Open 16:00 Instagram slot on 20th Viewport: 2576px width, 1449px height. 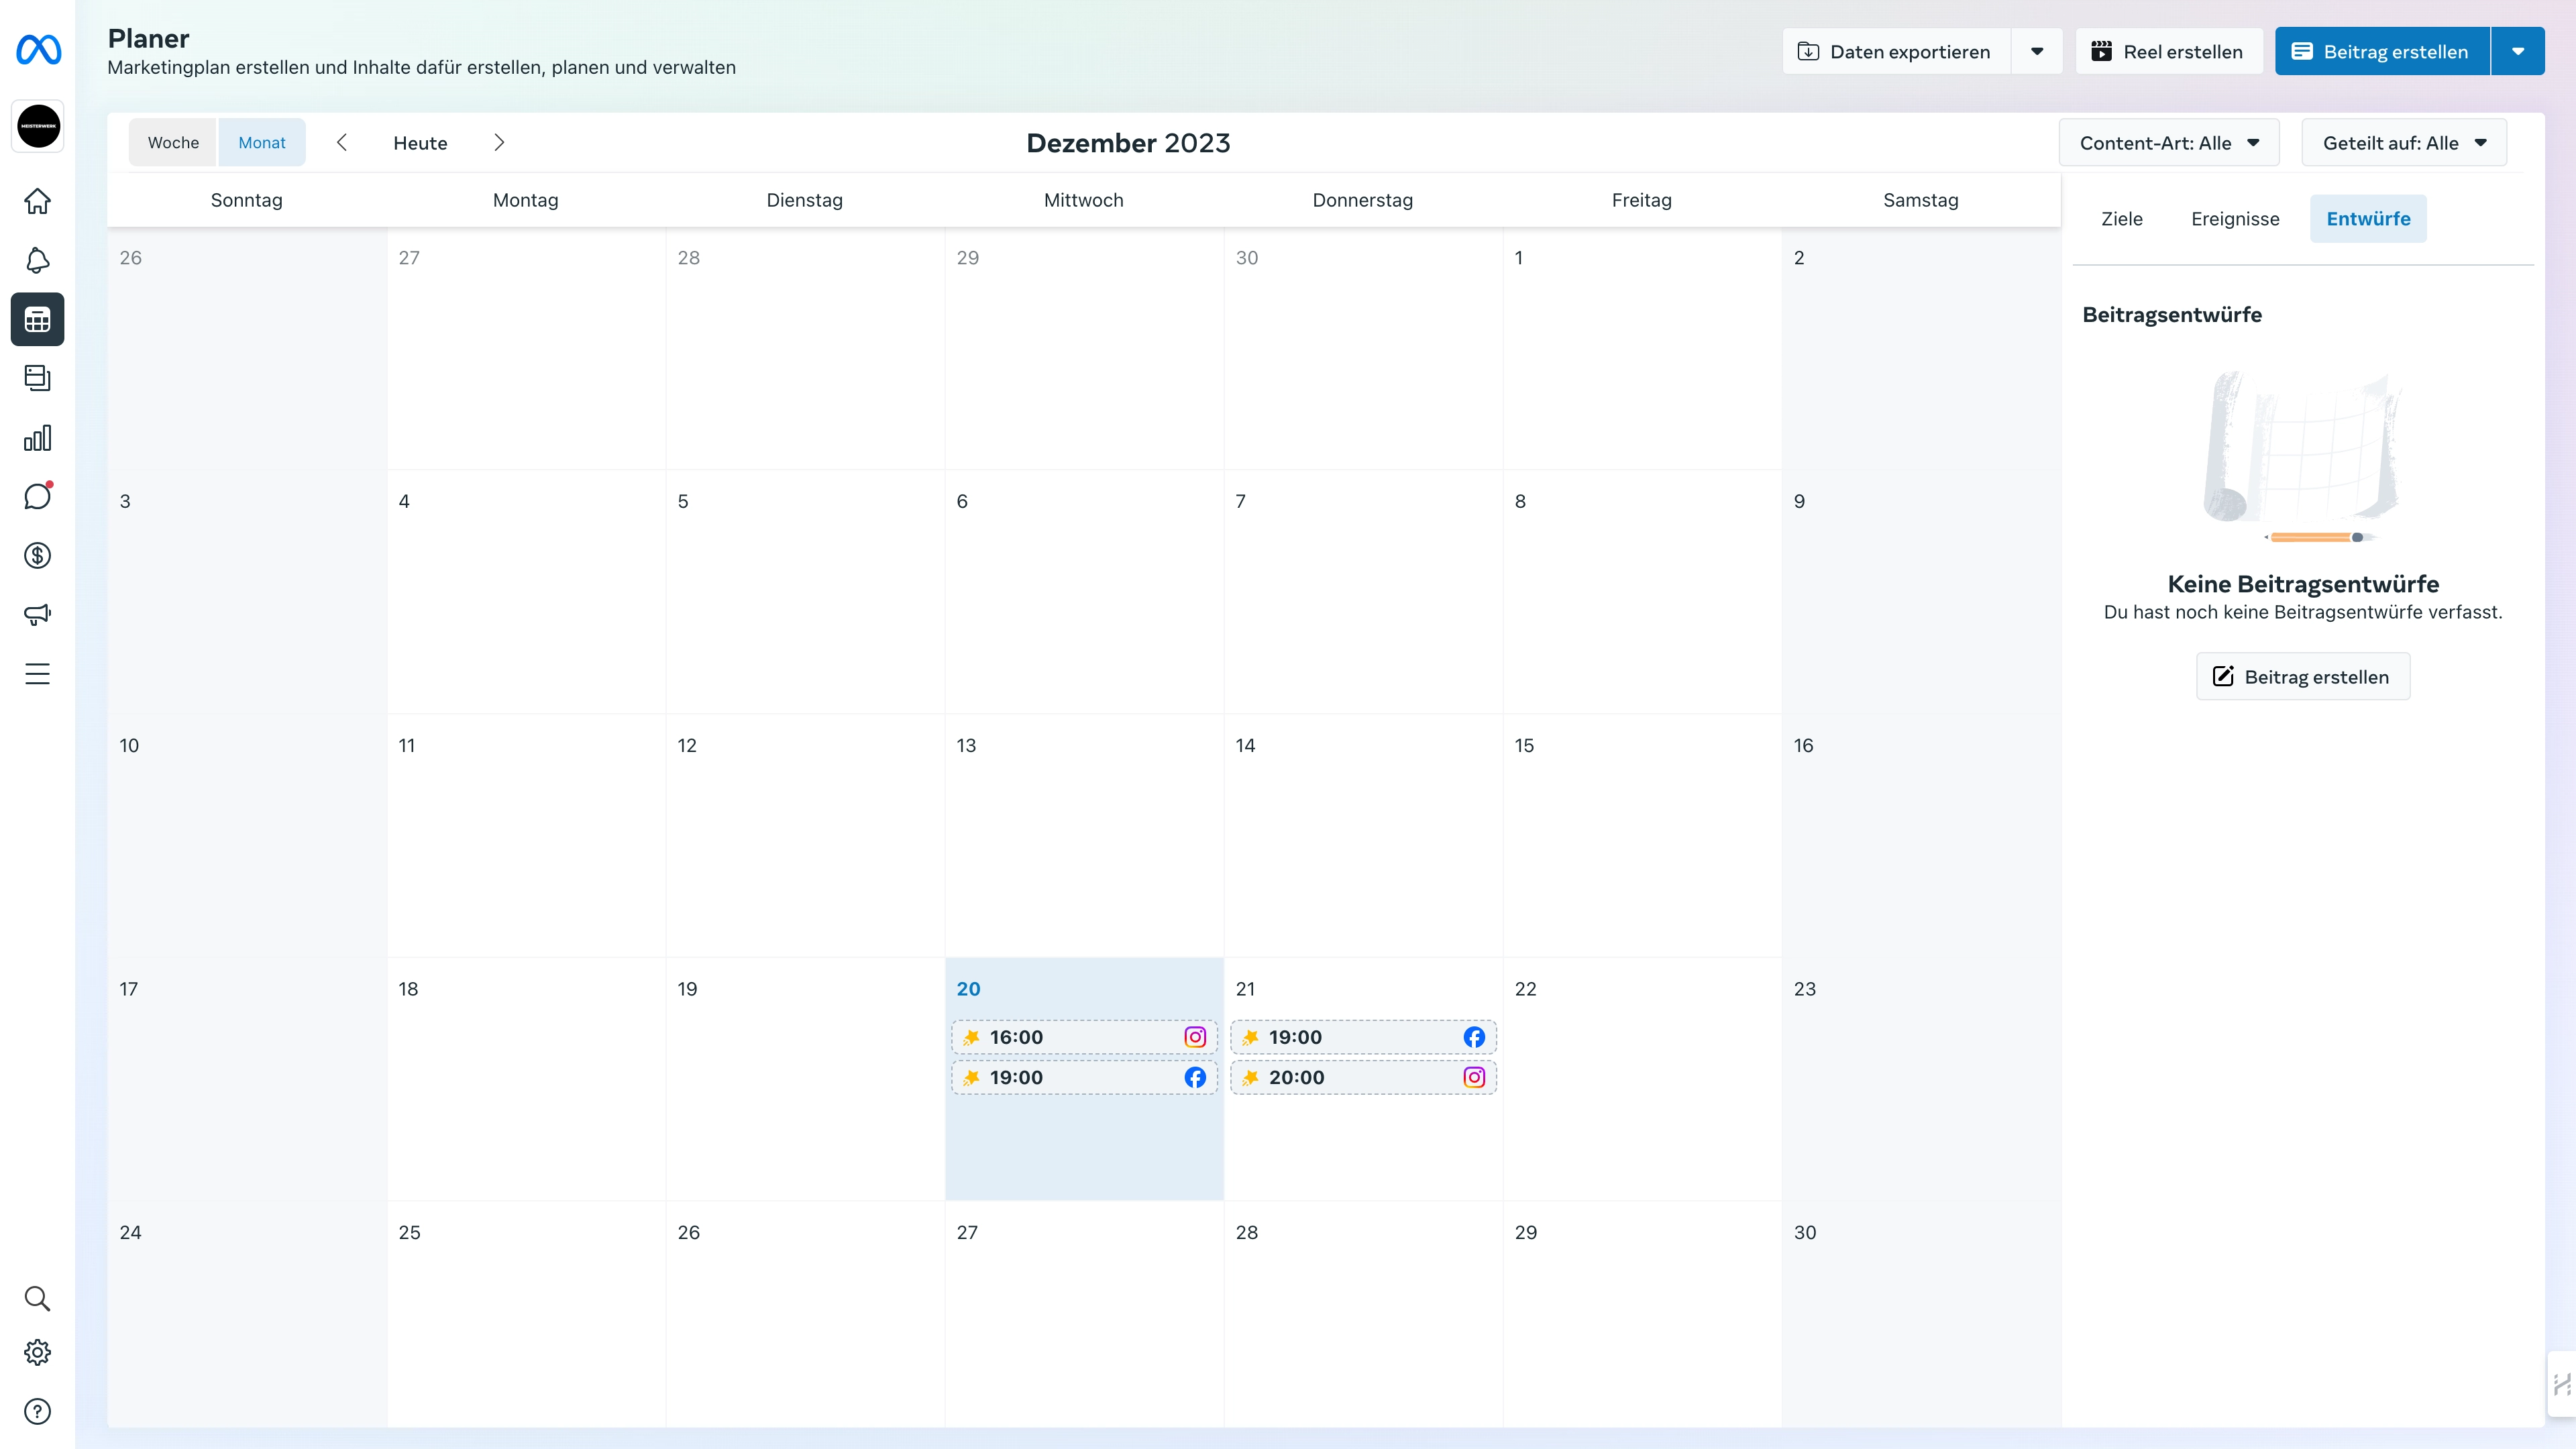coord(1084,1037)
